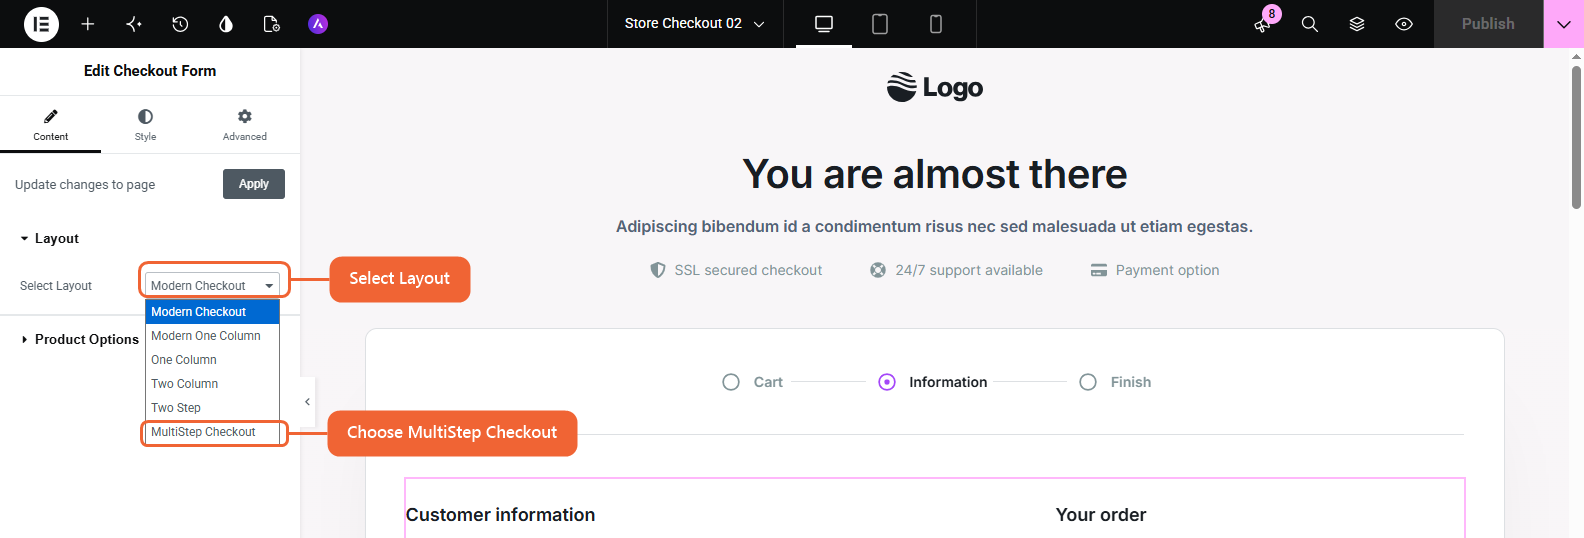Click the Logo image in preview
Viewport: 1584px width, 538px height.
pyautogui.click(x=935, y=88)
